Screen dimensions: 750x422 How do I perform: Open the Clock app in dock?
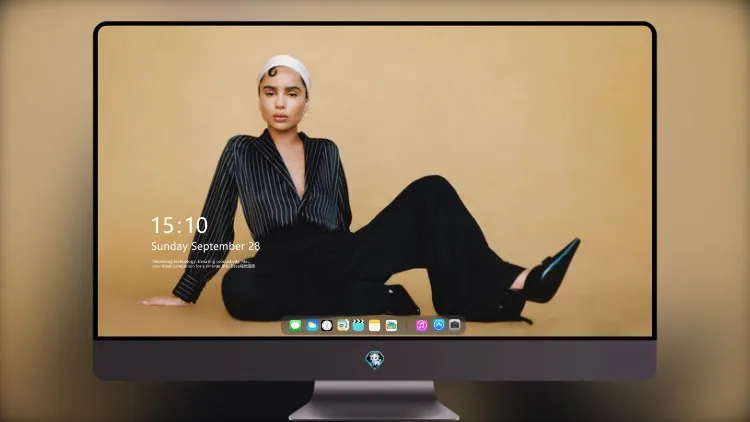327,325
